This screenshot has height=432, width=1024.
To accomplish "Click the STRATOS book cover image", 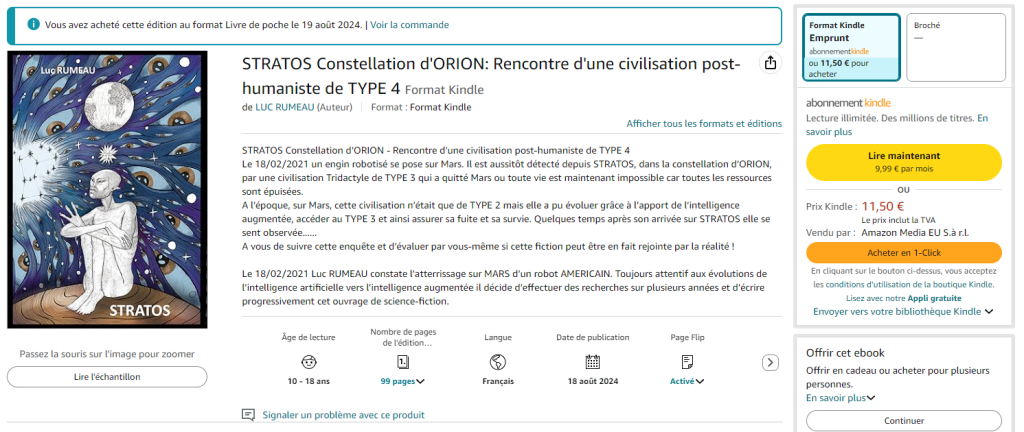I will click(x=107, y=190).
